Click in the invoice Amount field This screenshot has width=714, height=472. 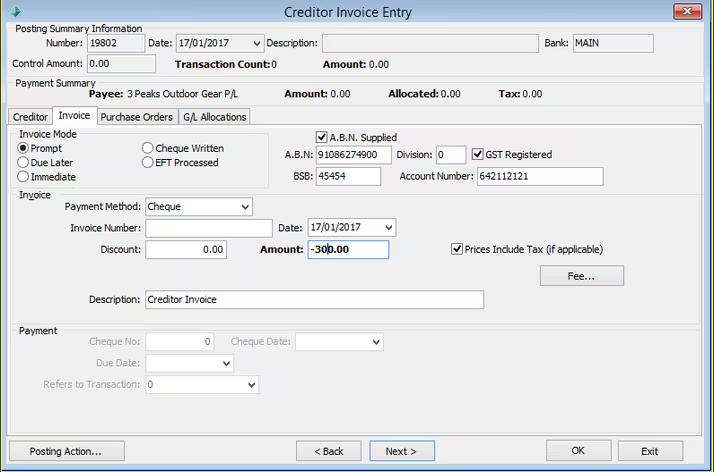[348, 249]
